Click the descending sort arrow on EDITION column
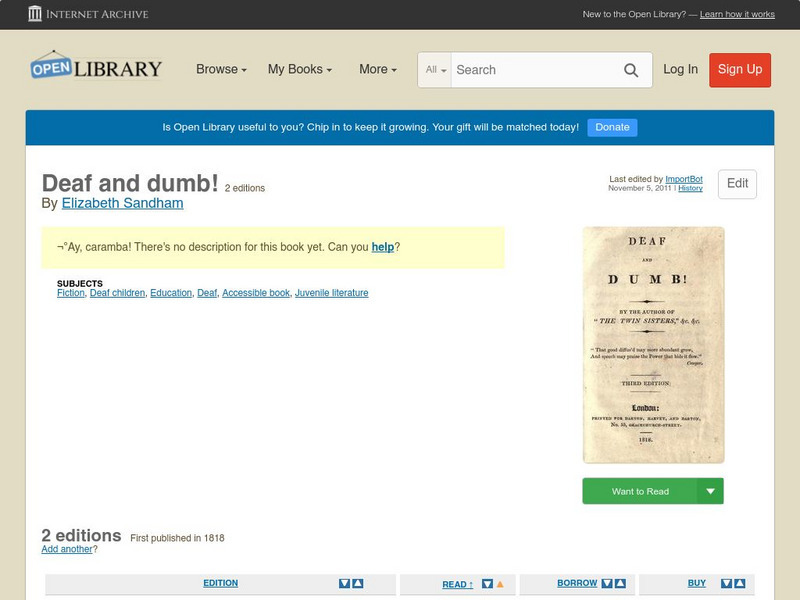The image size is (800, 600). coord(343,583)
